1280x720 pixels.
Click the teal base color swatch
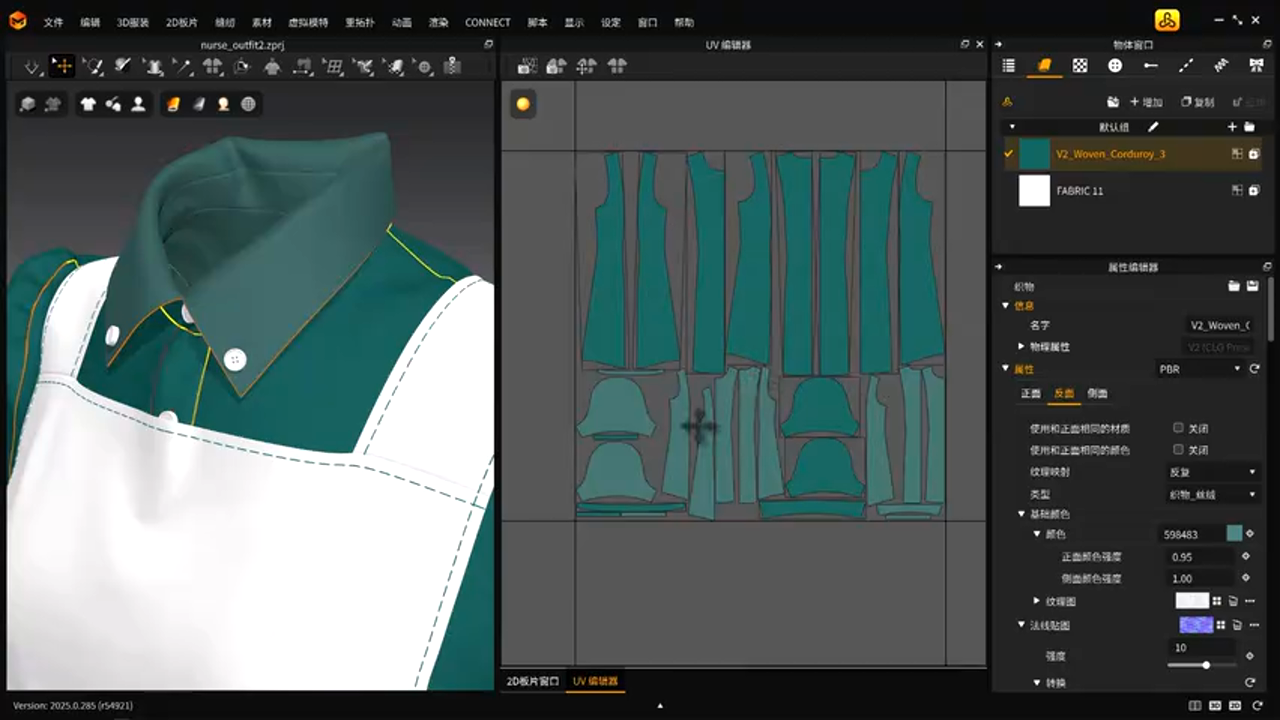point(1234,534)
